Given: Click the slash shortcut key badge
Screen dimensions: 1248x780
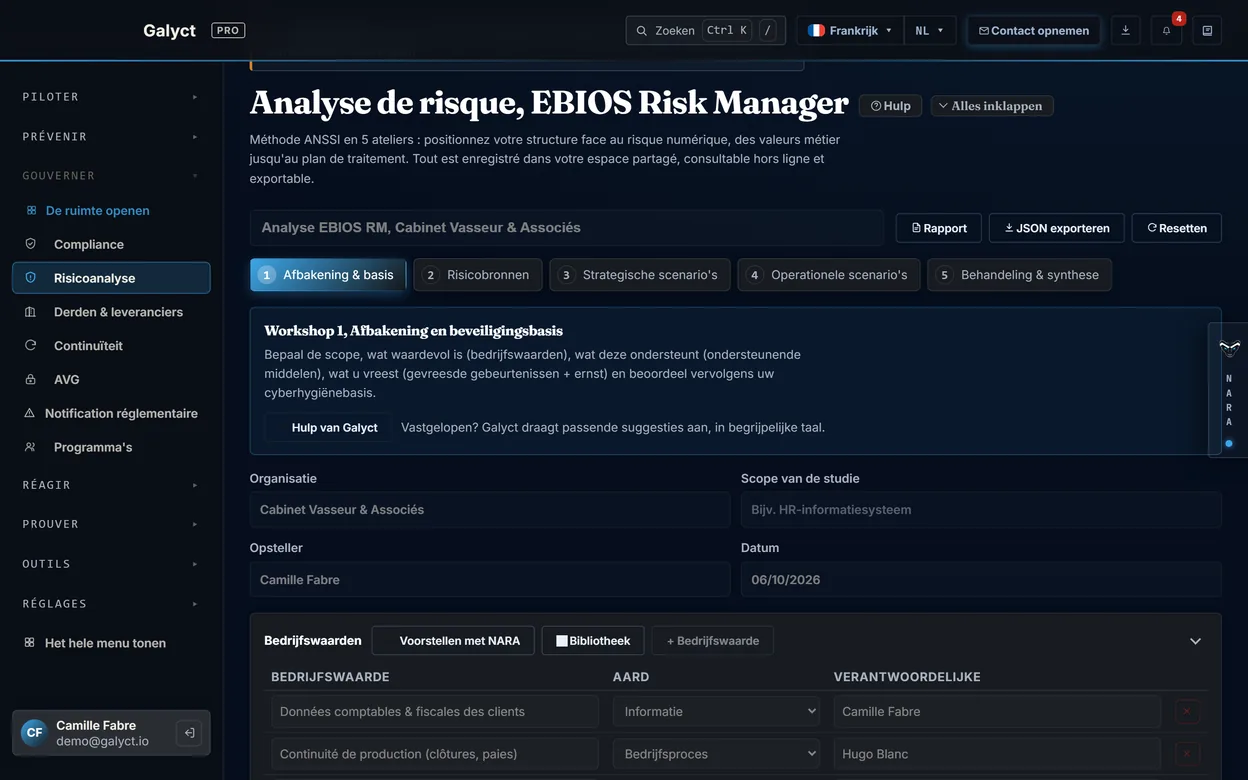Looking at the screenshot, I should 767,31.
